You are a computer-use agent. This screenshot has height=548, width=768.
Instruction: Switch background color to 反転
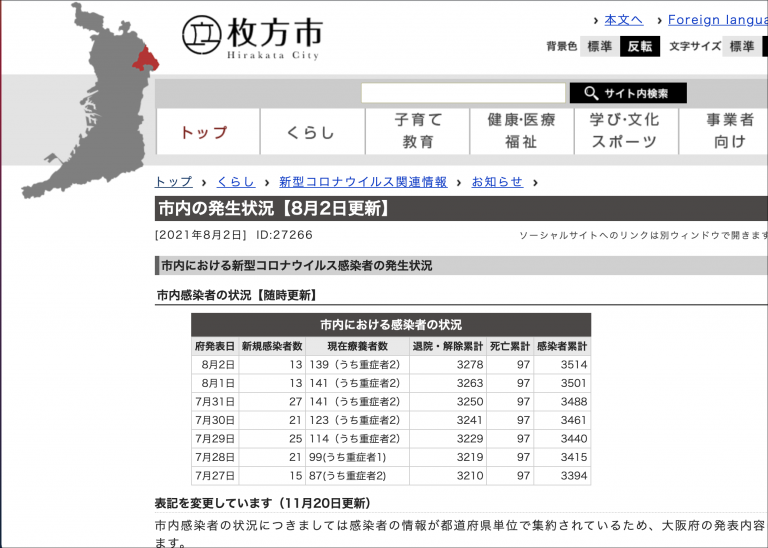(x=640, y=46)
